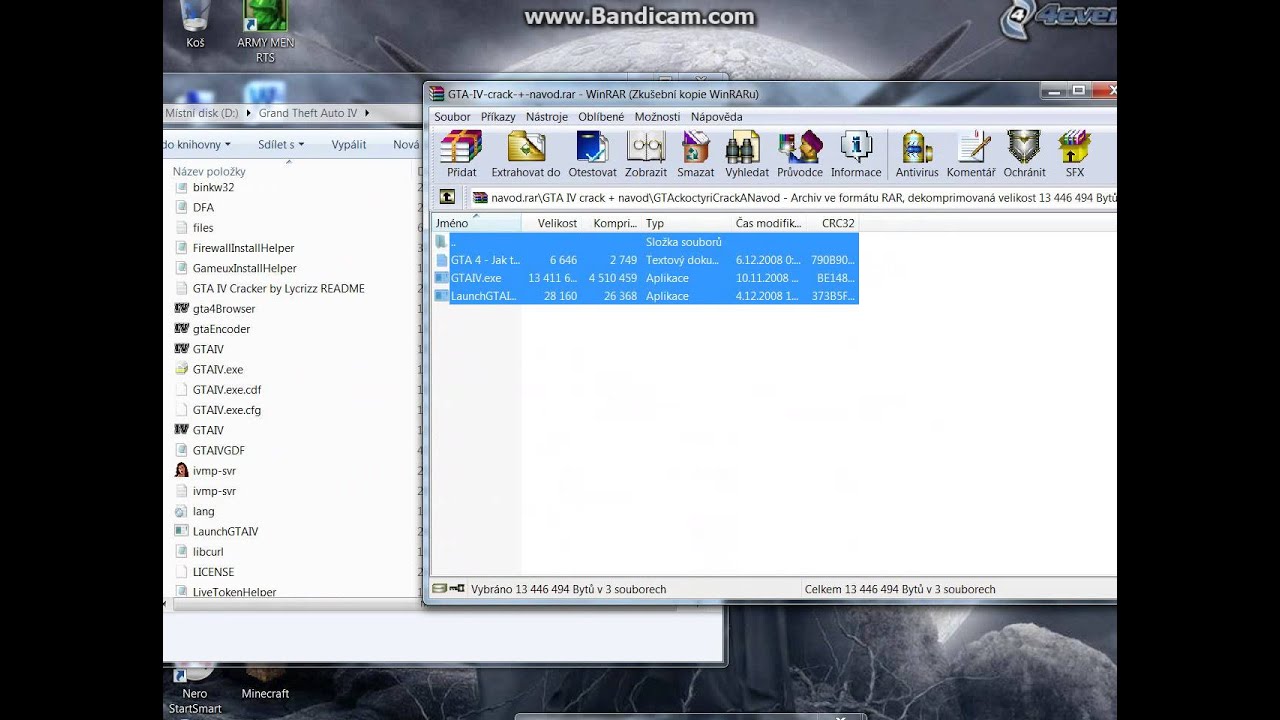Click Grand Theft Auto IV breadcrumb in Explorer
This screenshot has width=1280, height=720.
307,113
